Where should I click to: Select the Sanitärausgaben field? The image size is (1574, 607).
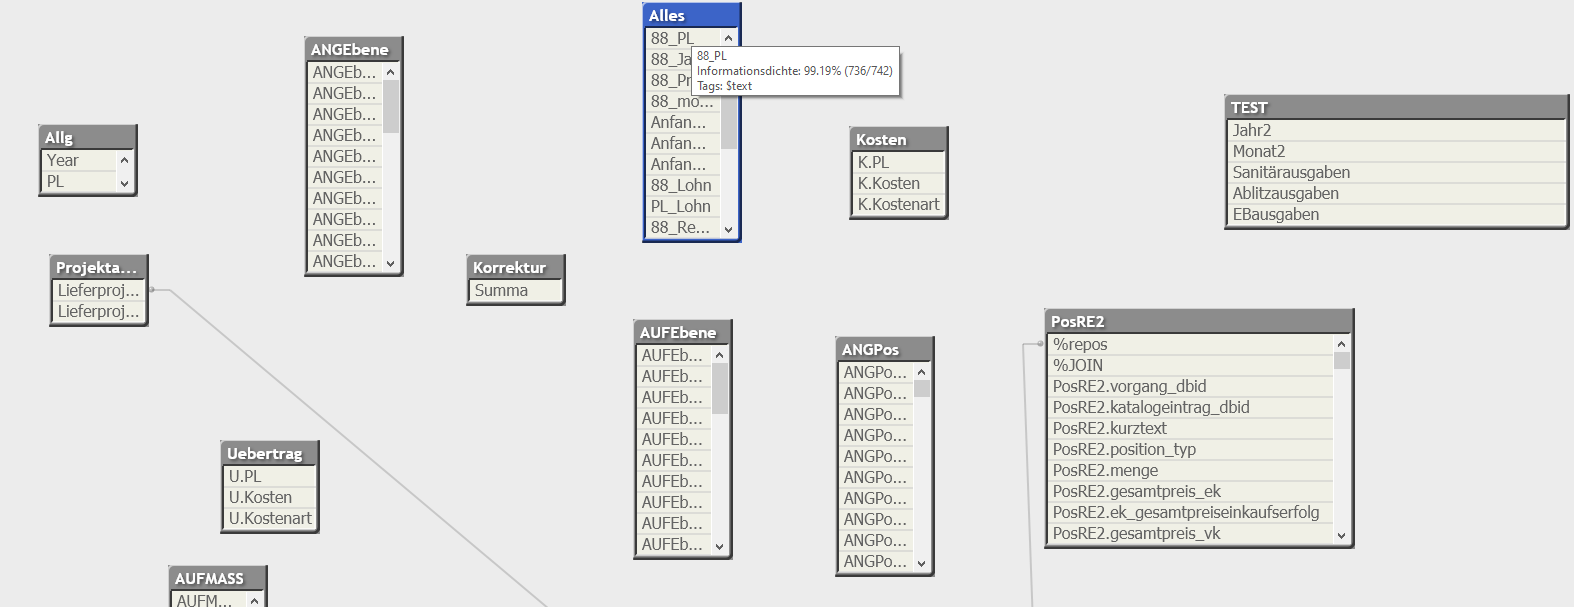1291,173
